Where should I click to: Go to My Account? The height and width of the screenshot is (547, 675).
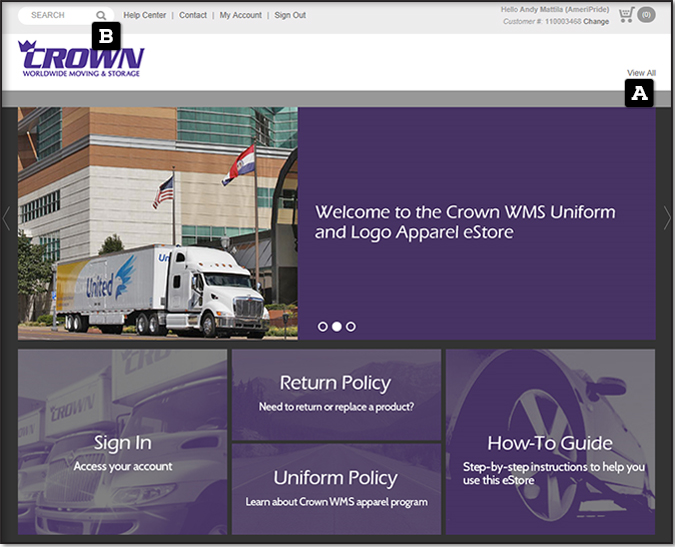[x=240, y=16]
